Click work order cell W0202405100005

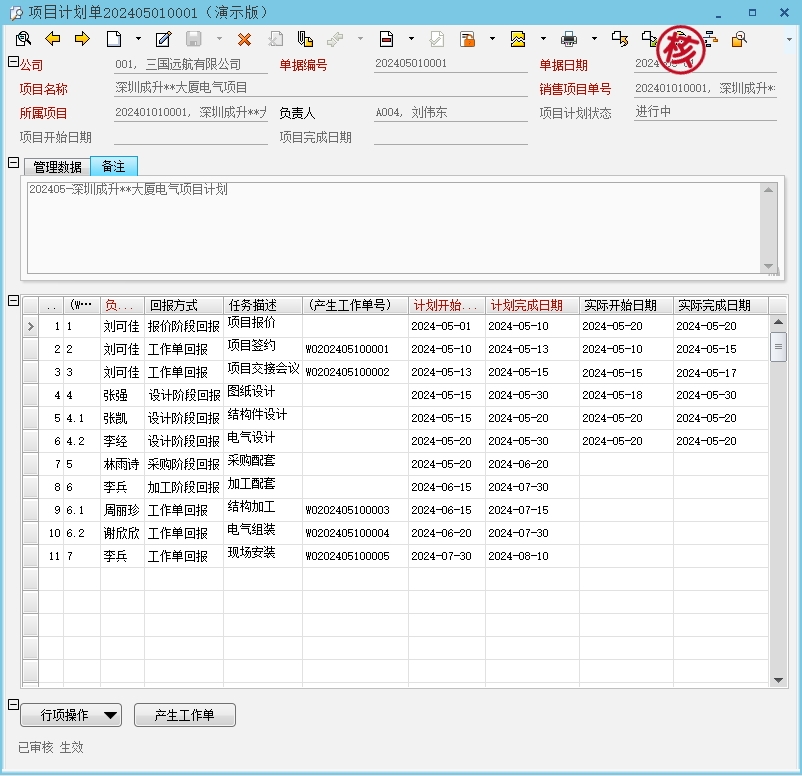pyautogui.click(x=355, y=556)
